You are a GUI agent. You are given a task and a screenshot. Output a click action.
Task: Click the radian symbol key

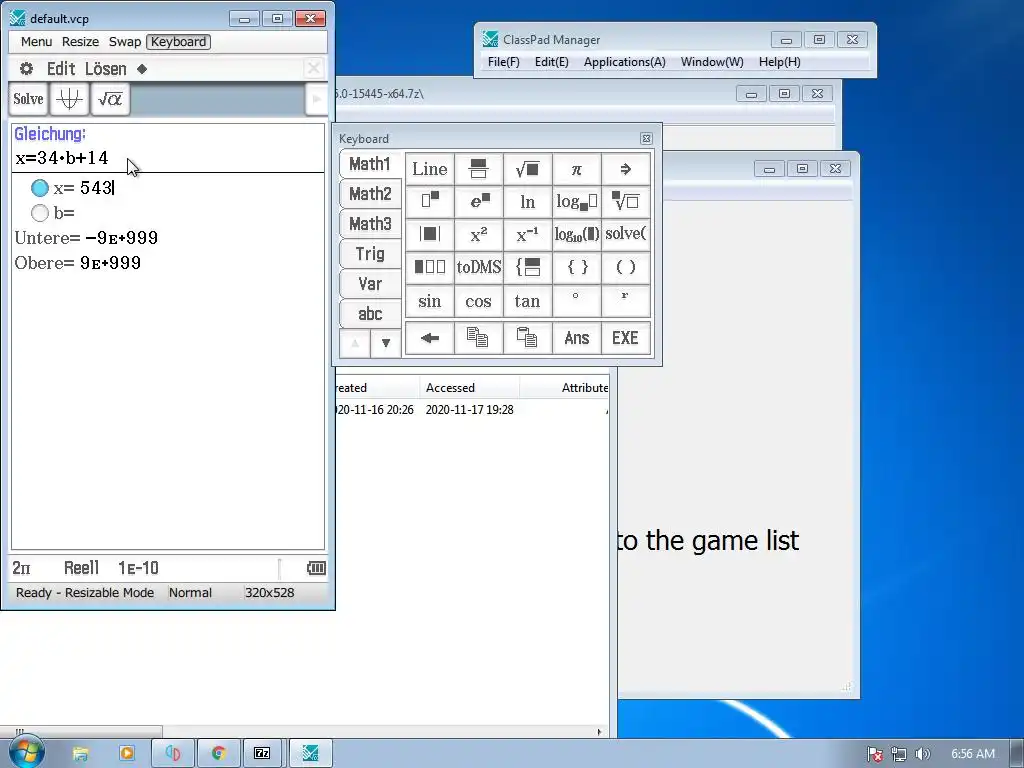(x=626, y=301)
